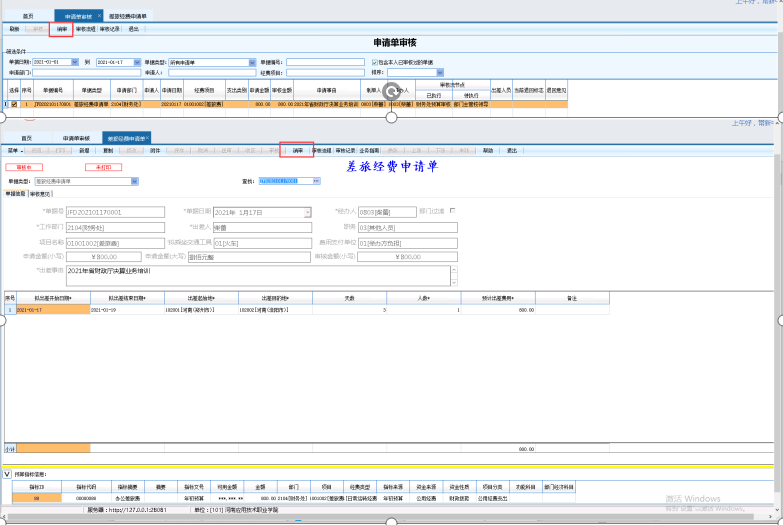Switch to the 首页 tab in the upper window
The image size is (783, 525).
[x=28, y=16]
